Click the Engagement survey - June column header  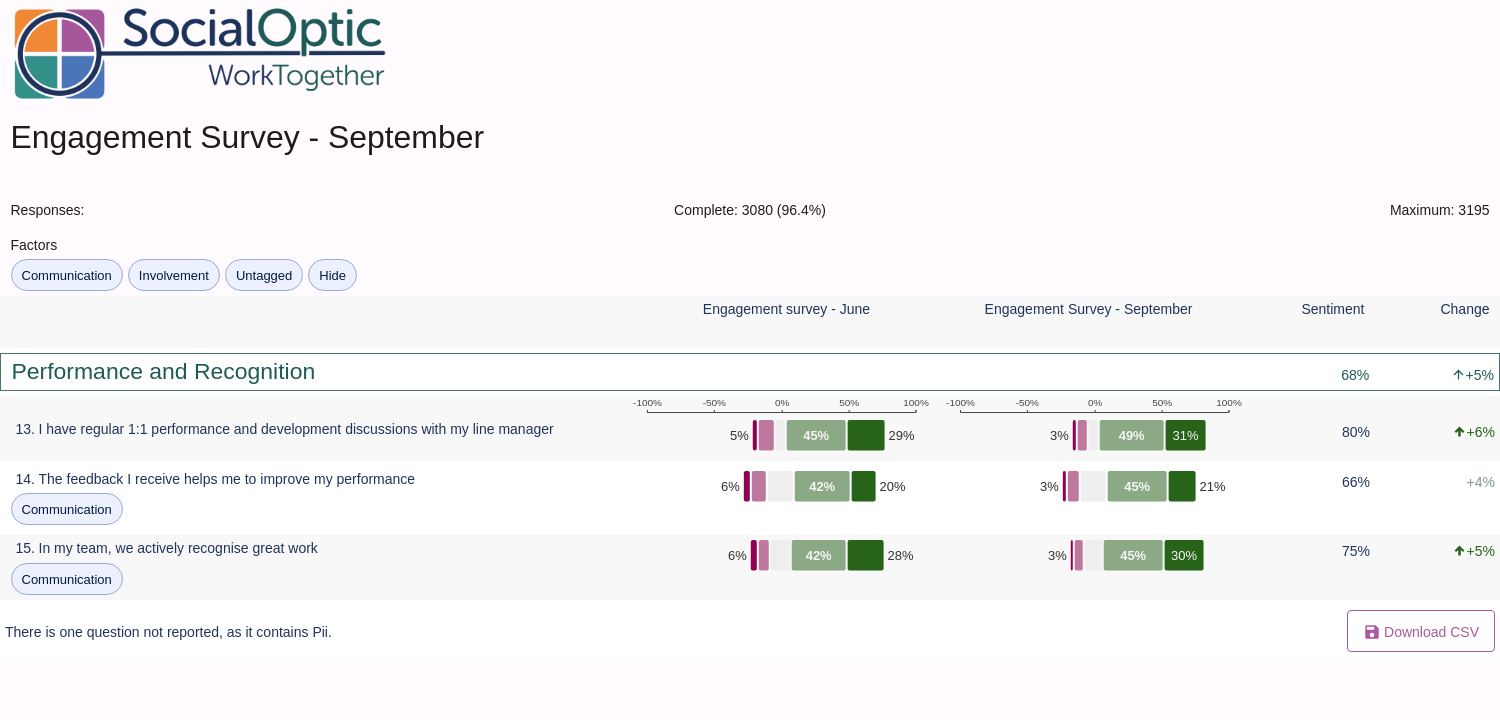click(x=786, y=309)
